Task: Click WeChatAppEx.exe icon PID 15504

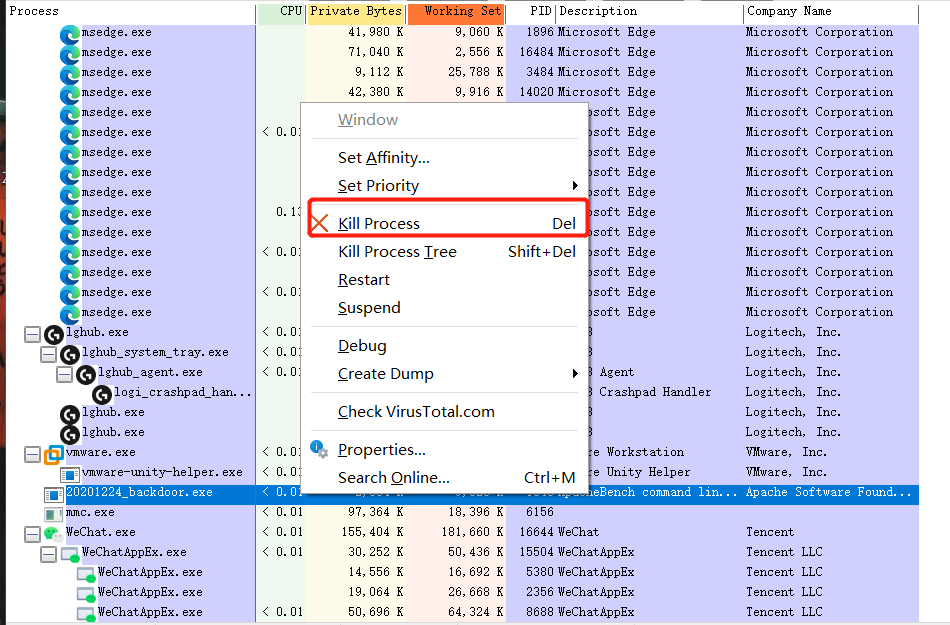Action: click(70, 554)
